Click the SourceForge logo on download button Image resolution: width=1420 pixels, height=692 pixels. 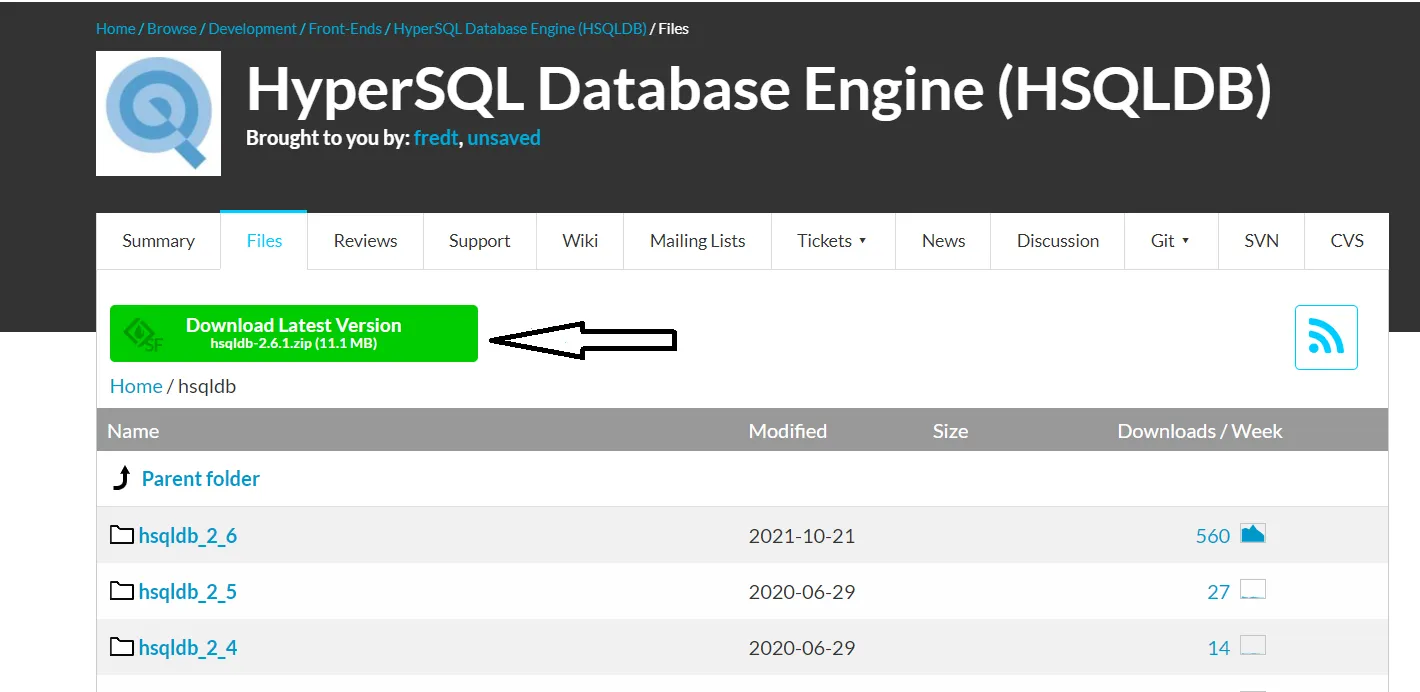(143, 334)
